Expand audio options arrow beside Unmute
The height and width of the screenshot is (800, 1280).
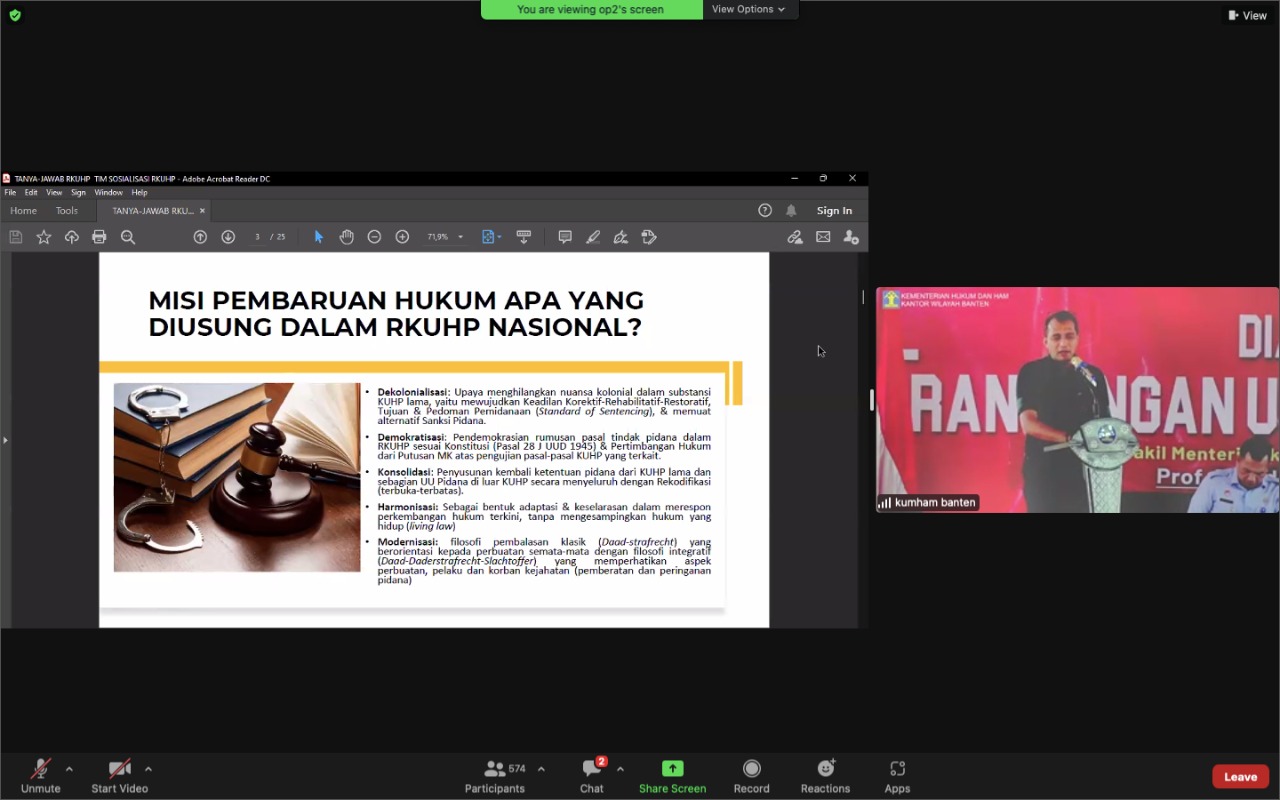(69, 769)
